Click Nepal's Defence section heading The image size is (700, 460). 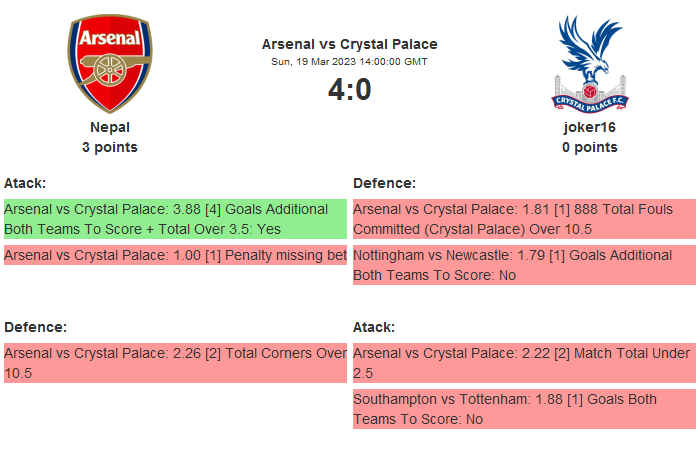pyautogui.click(x=35, y=327)
